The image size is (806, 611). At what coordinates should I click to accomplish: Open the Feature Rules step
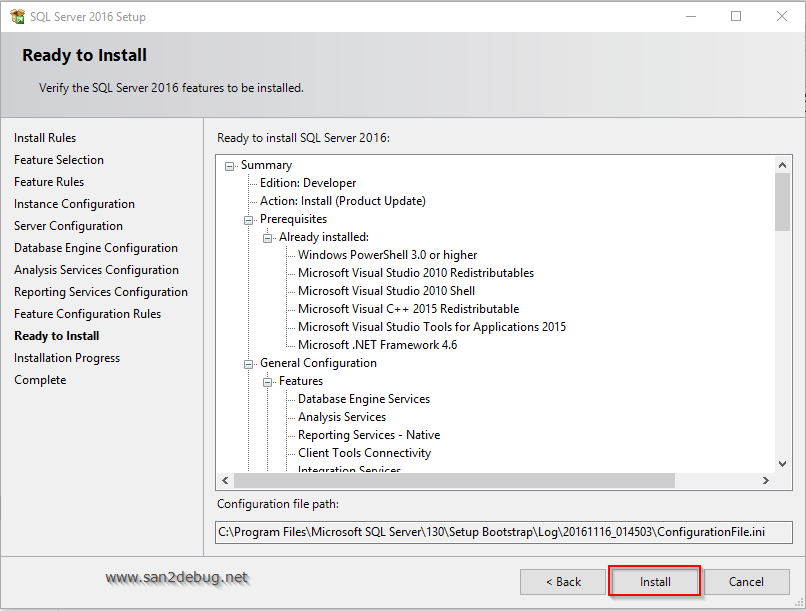click(x=49, y=182)
